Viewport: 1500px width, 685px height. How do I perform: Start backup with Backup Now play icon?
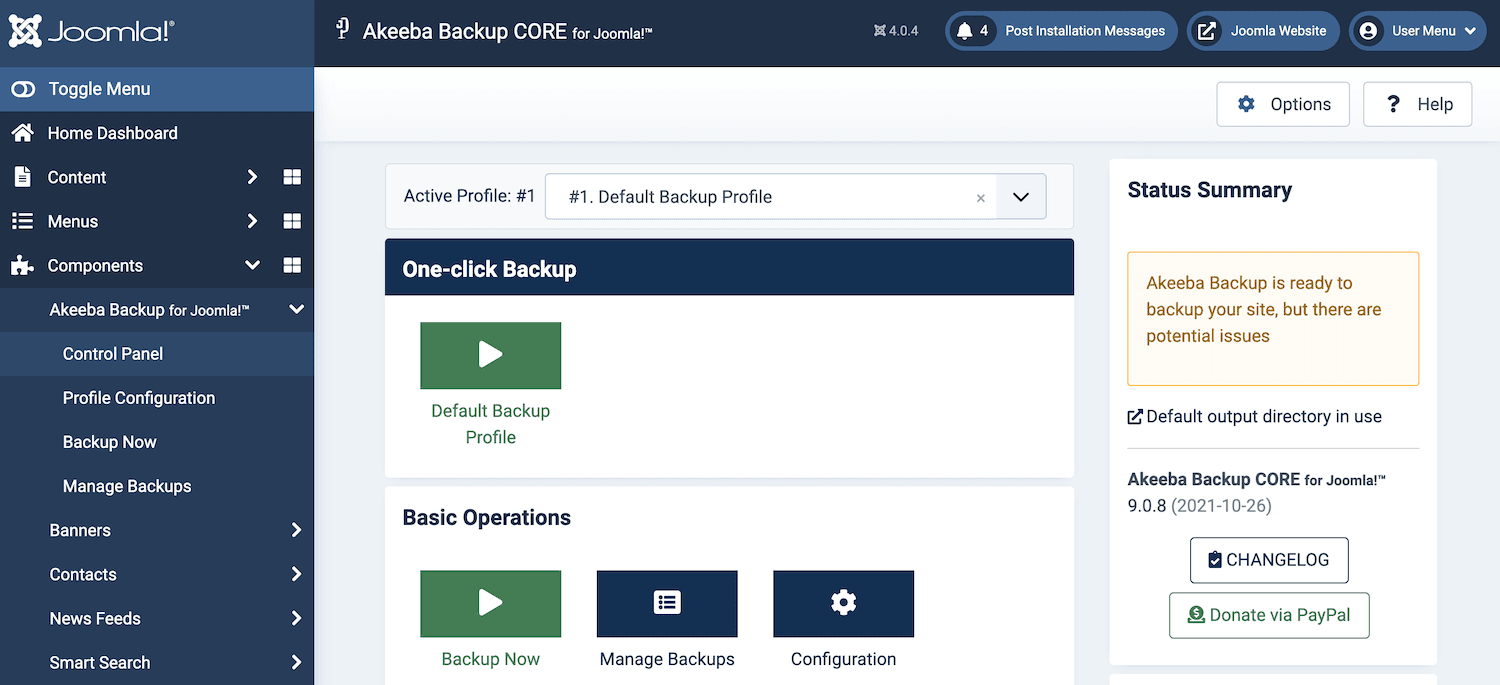(x=490, y=603)
